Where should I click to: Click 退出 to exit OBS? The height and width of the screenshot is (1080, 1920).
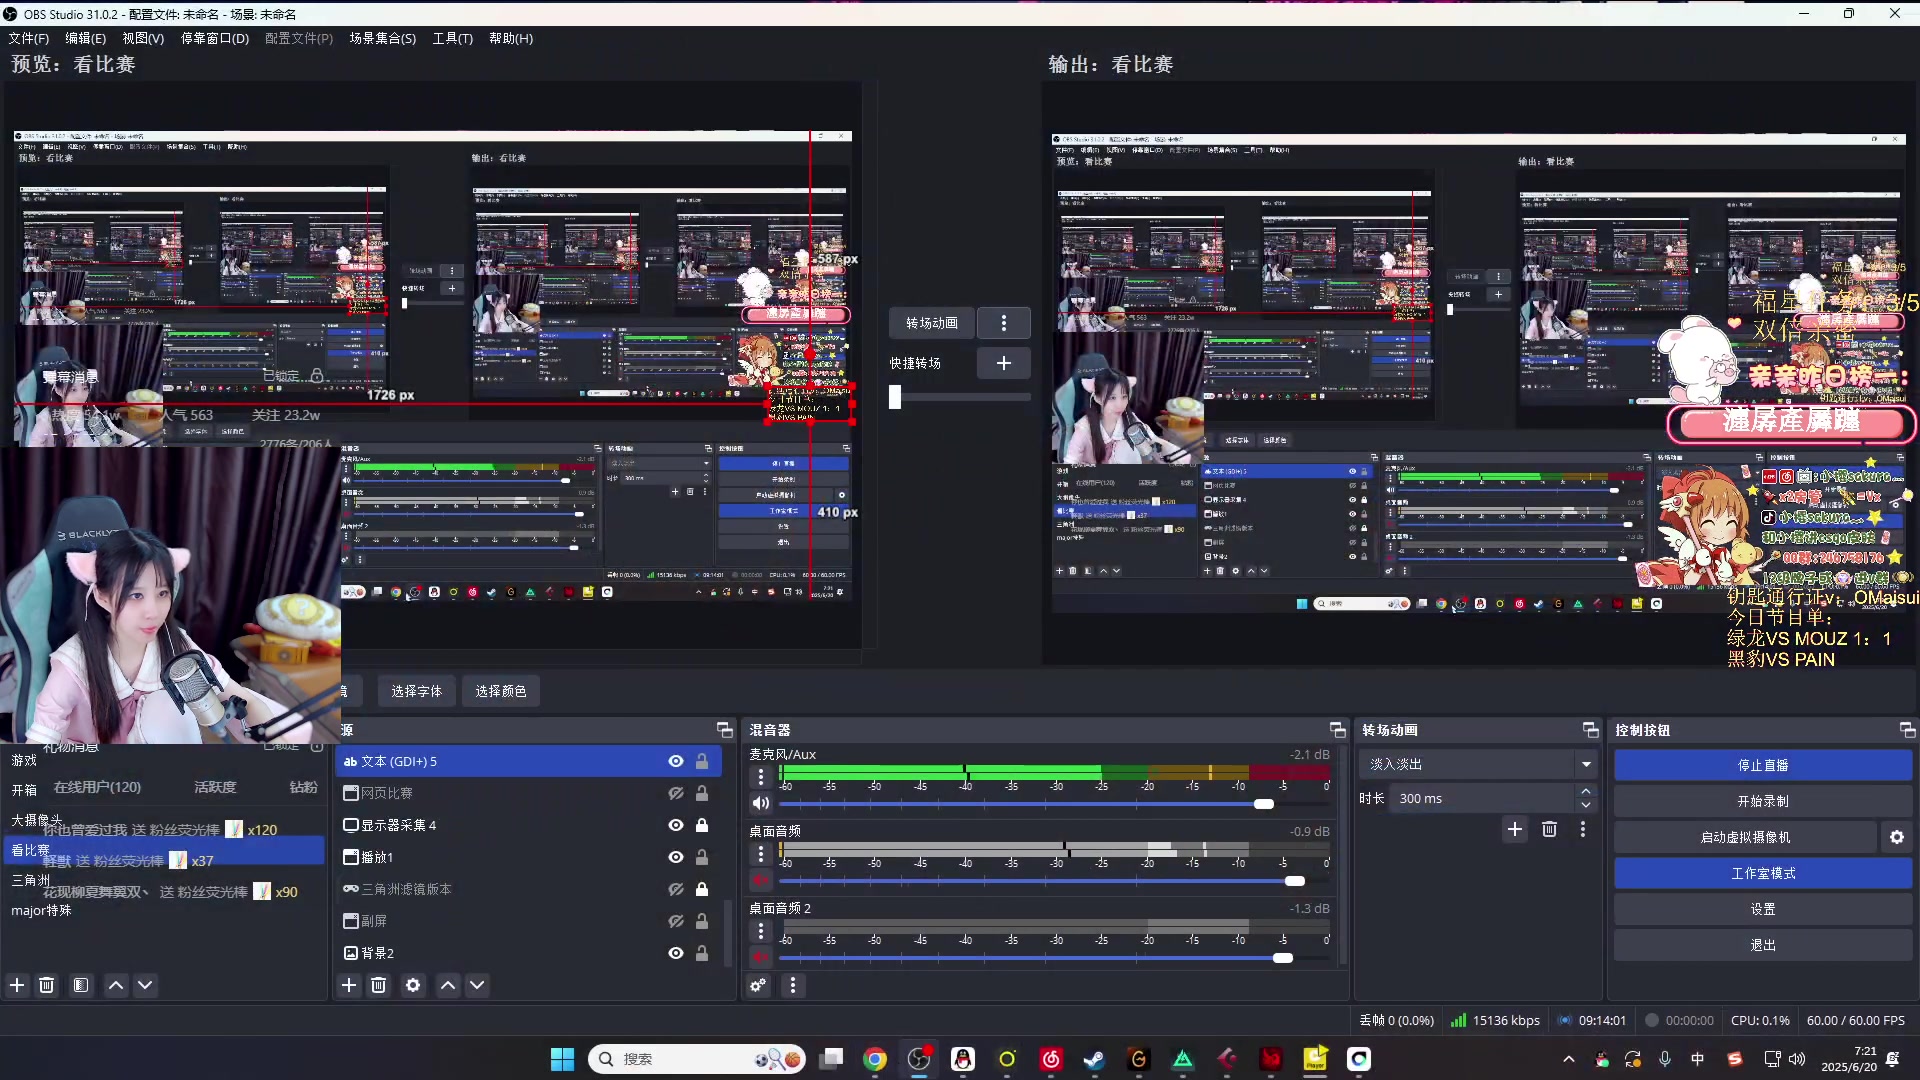coord(1763,945)
